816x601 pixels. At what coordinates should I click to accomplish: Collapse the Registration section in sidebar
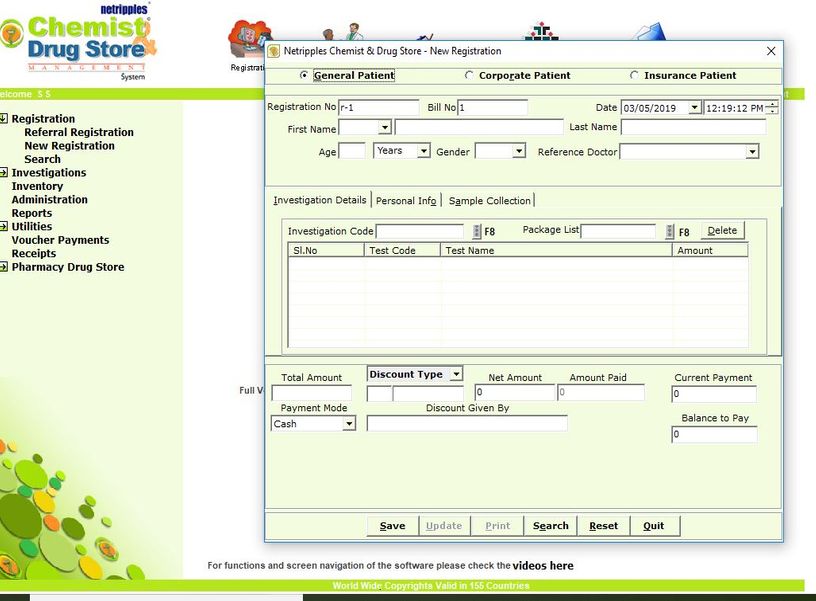tap(4, 118)
